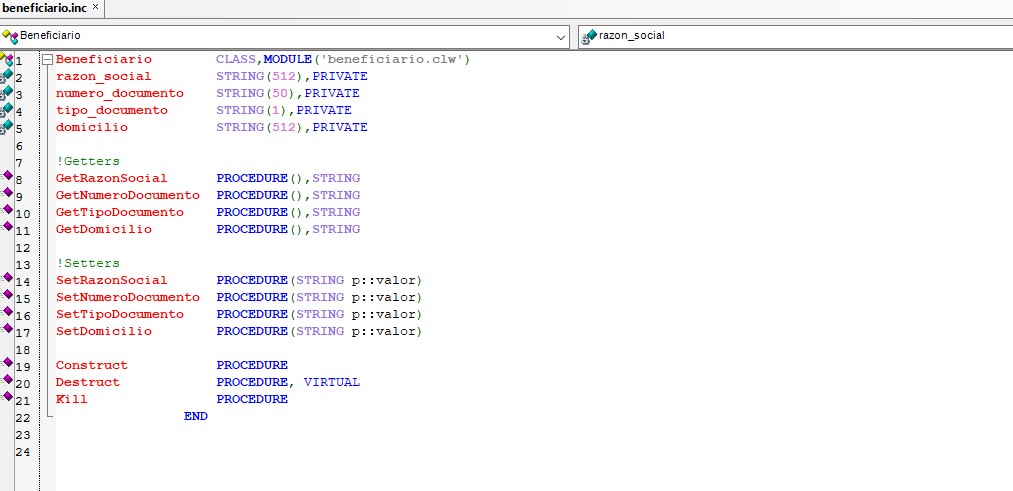
Task: Open the razon_social member dropdown
Action: point(795,36)
